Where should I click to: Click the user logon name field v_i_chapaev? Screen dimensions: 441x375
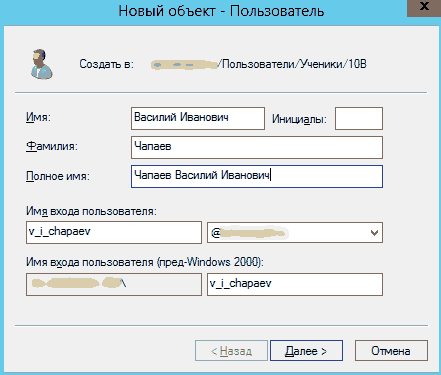(114, 232)
